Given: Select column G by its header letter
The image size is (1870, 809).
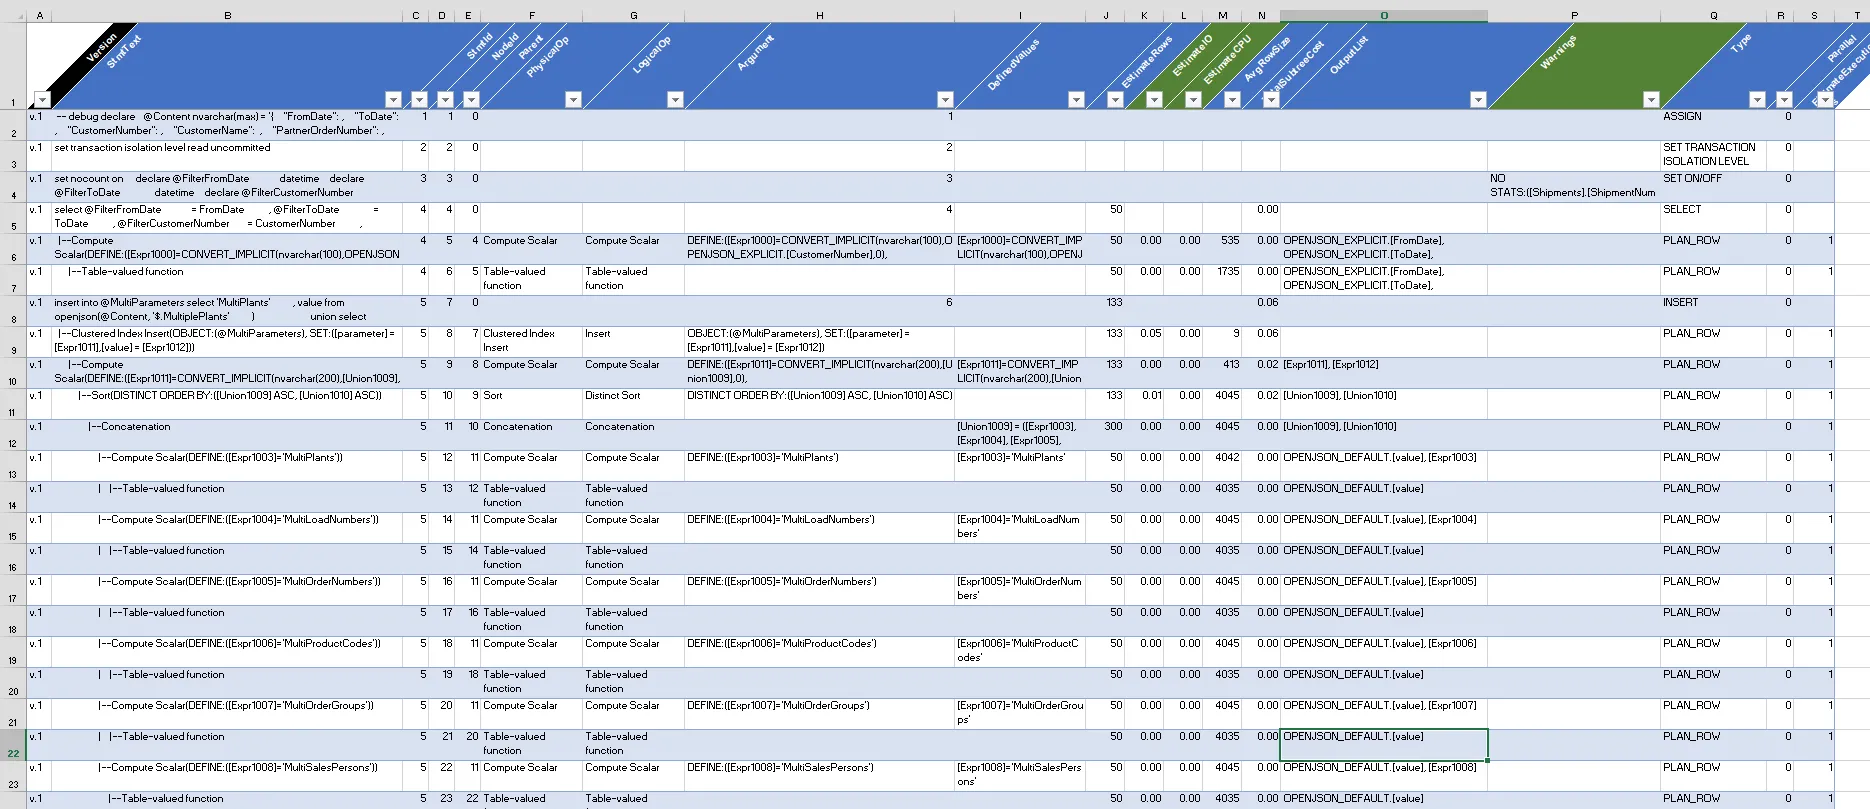Looking at the screenshot, I should click(634, 15).
